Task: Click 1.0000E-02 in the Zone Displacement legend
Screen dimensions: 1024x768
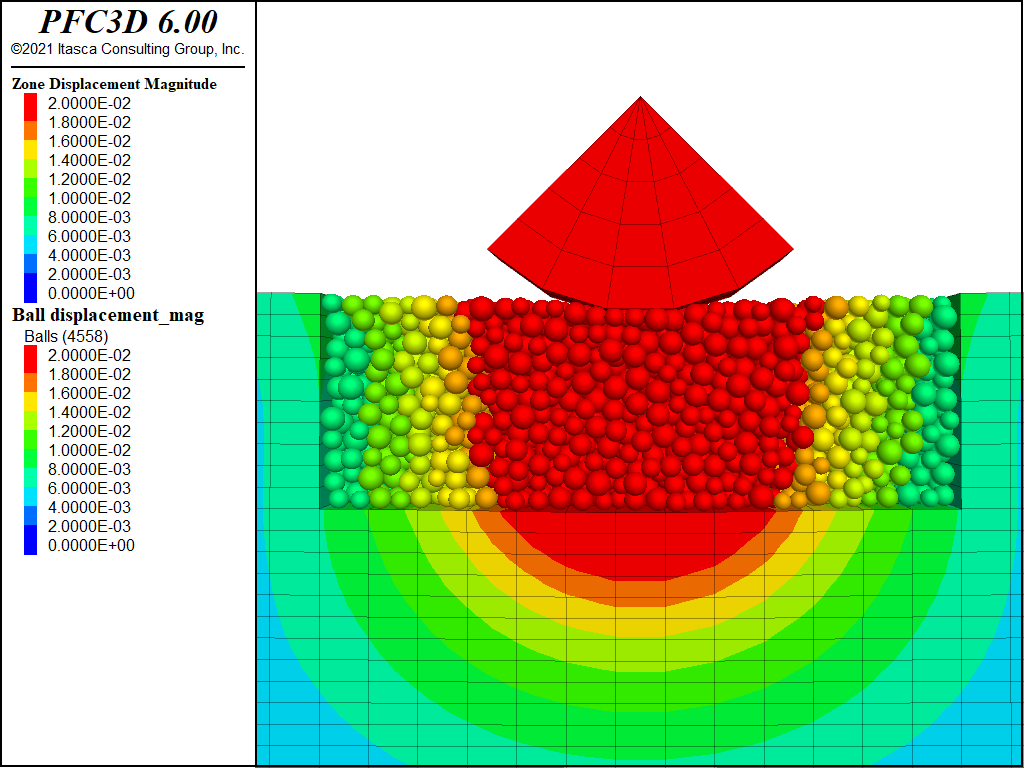Action: point(89,198)
